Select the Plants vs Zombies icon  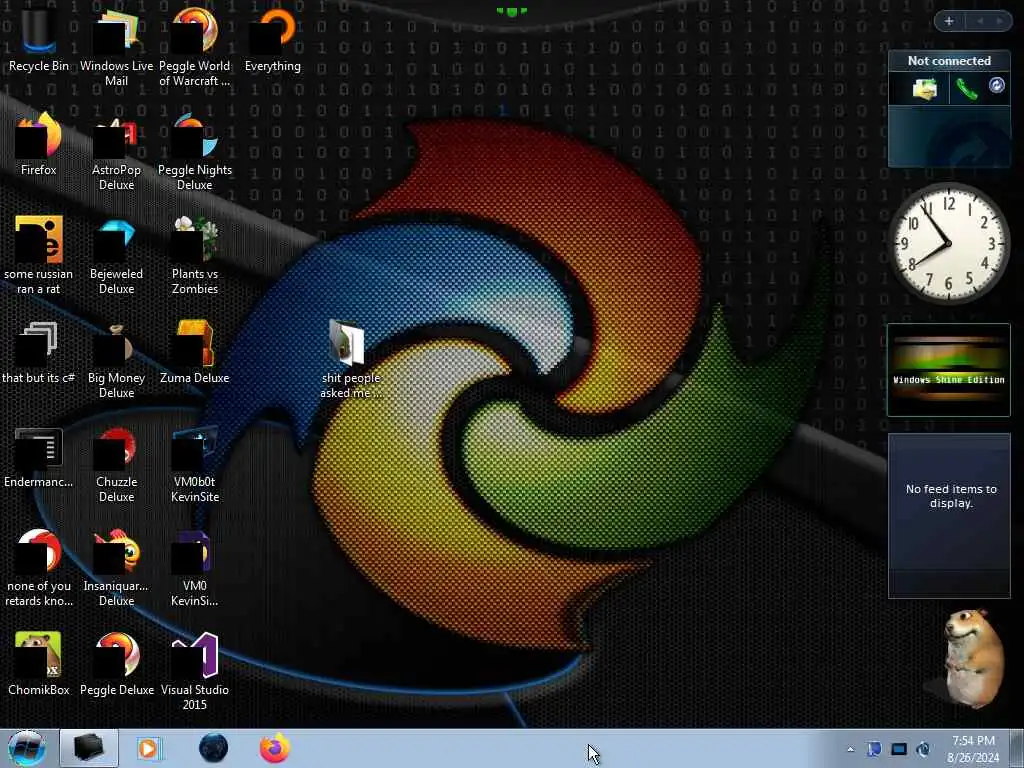[195, 255]
